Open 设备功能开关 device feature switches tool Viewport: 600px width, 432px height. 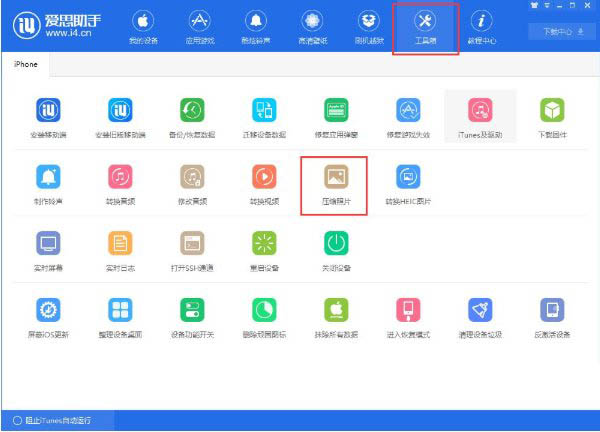pos(192,318)
